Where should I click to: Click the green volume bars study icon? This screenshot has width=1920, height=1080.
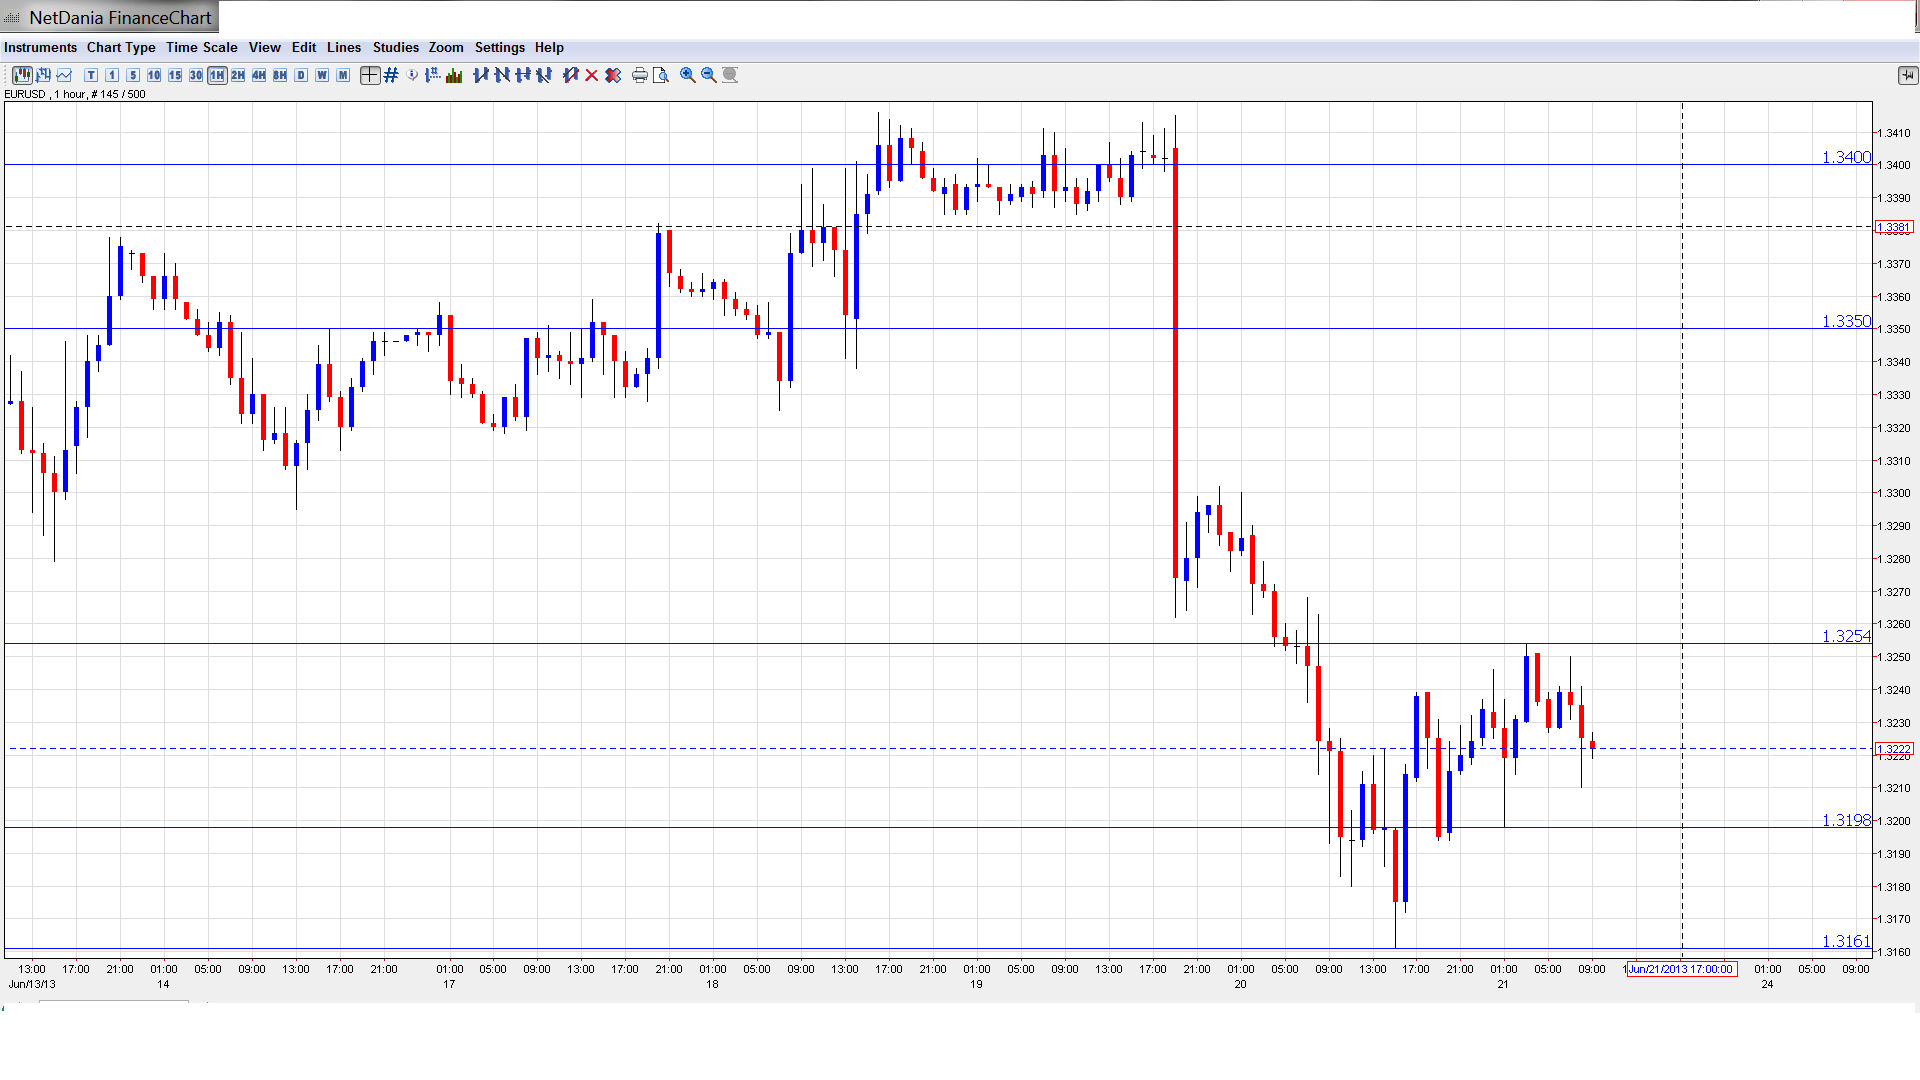pos(454,75)
